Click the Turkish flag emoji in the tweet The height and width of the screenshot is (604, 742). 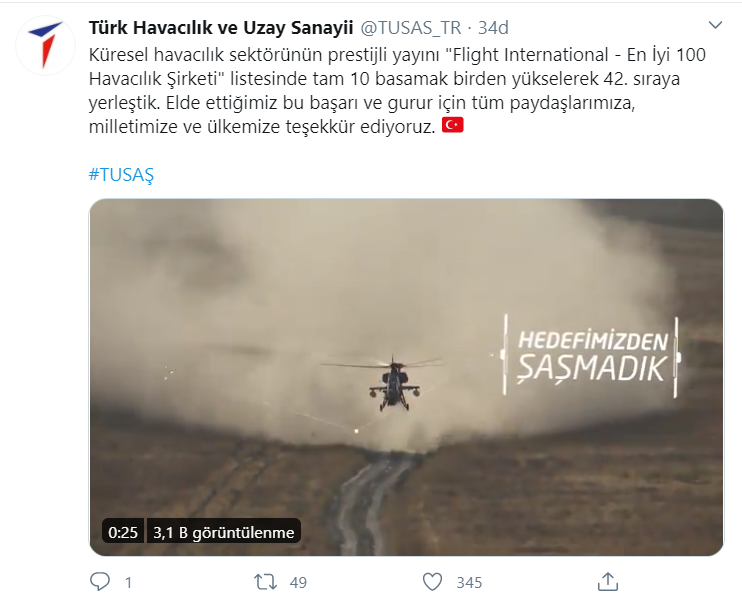(452, 125)
